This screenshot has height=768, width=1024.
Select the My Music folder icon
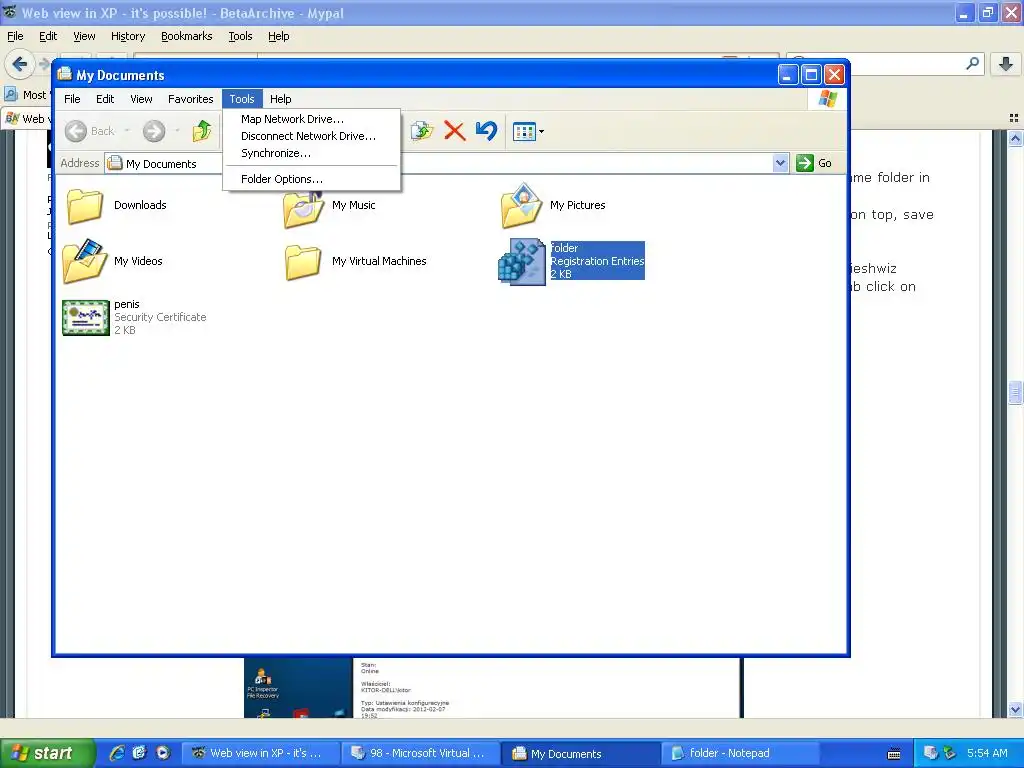click(303, 208)
